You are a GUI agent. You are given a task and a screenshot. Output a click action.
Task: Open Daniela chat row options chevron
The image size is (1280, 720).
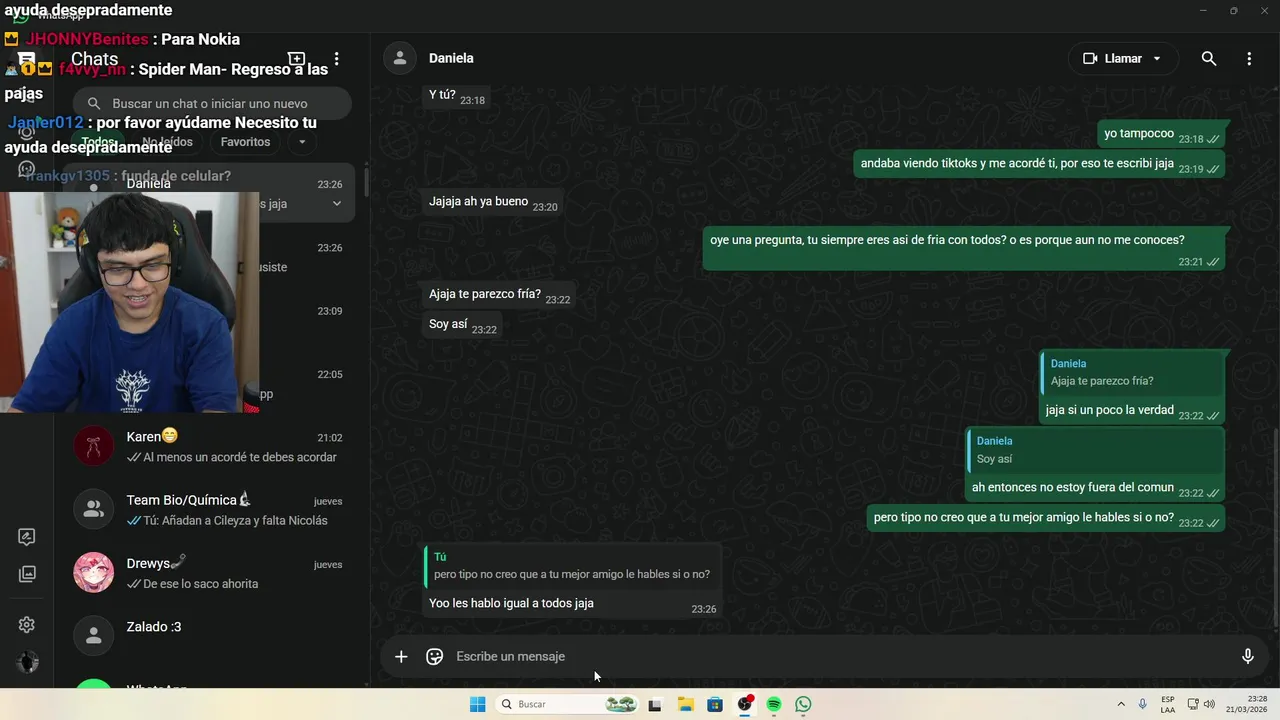click(x=336, y=204)
